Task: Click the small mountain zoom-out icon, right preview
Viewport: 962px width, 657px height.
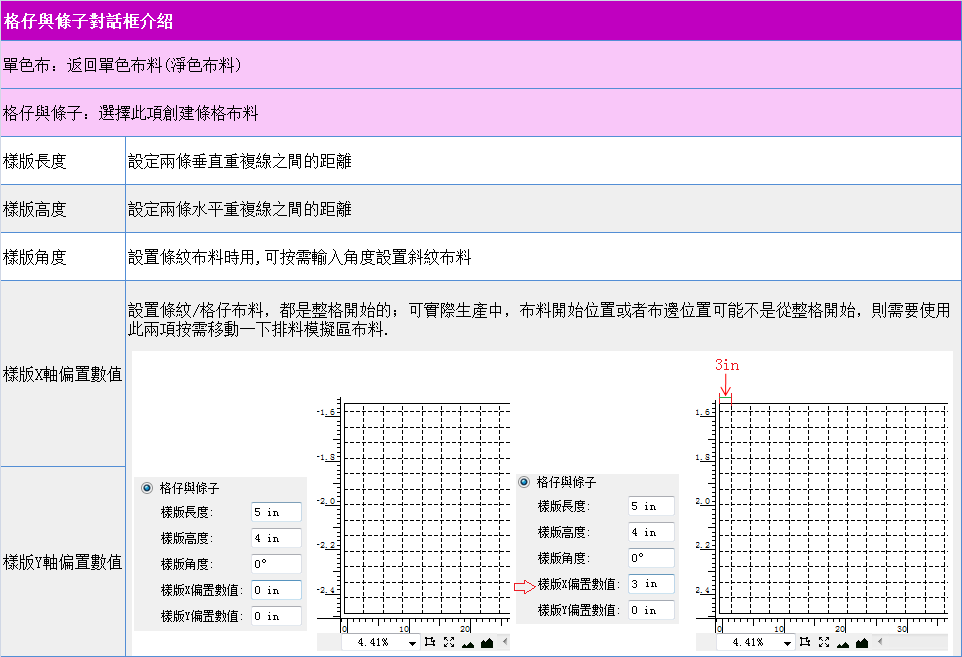Action: coord(843,643)
